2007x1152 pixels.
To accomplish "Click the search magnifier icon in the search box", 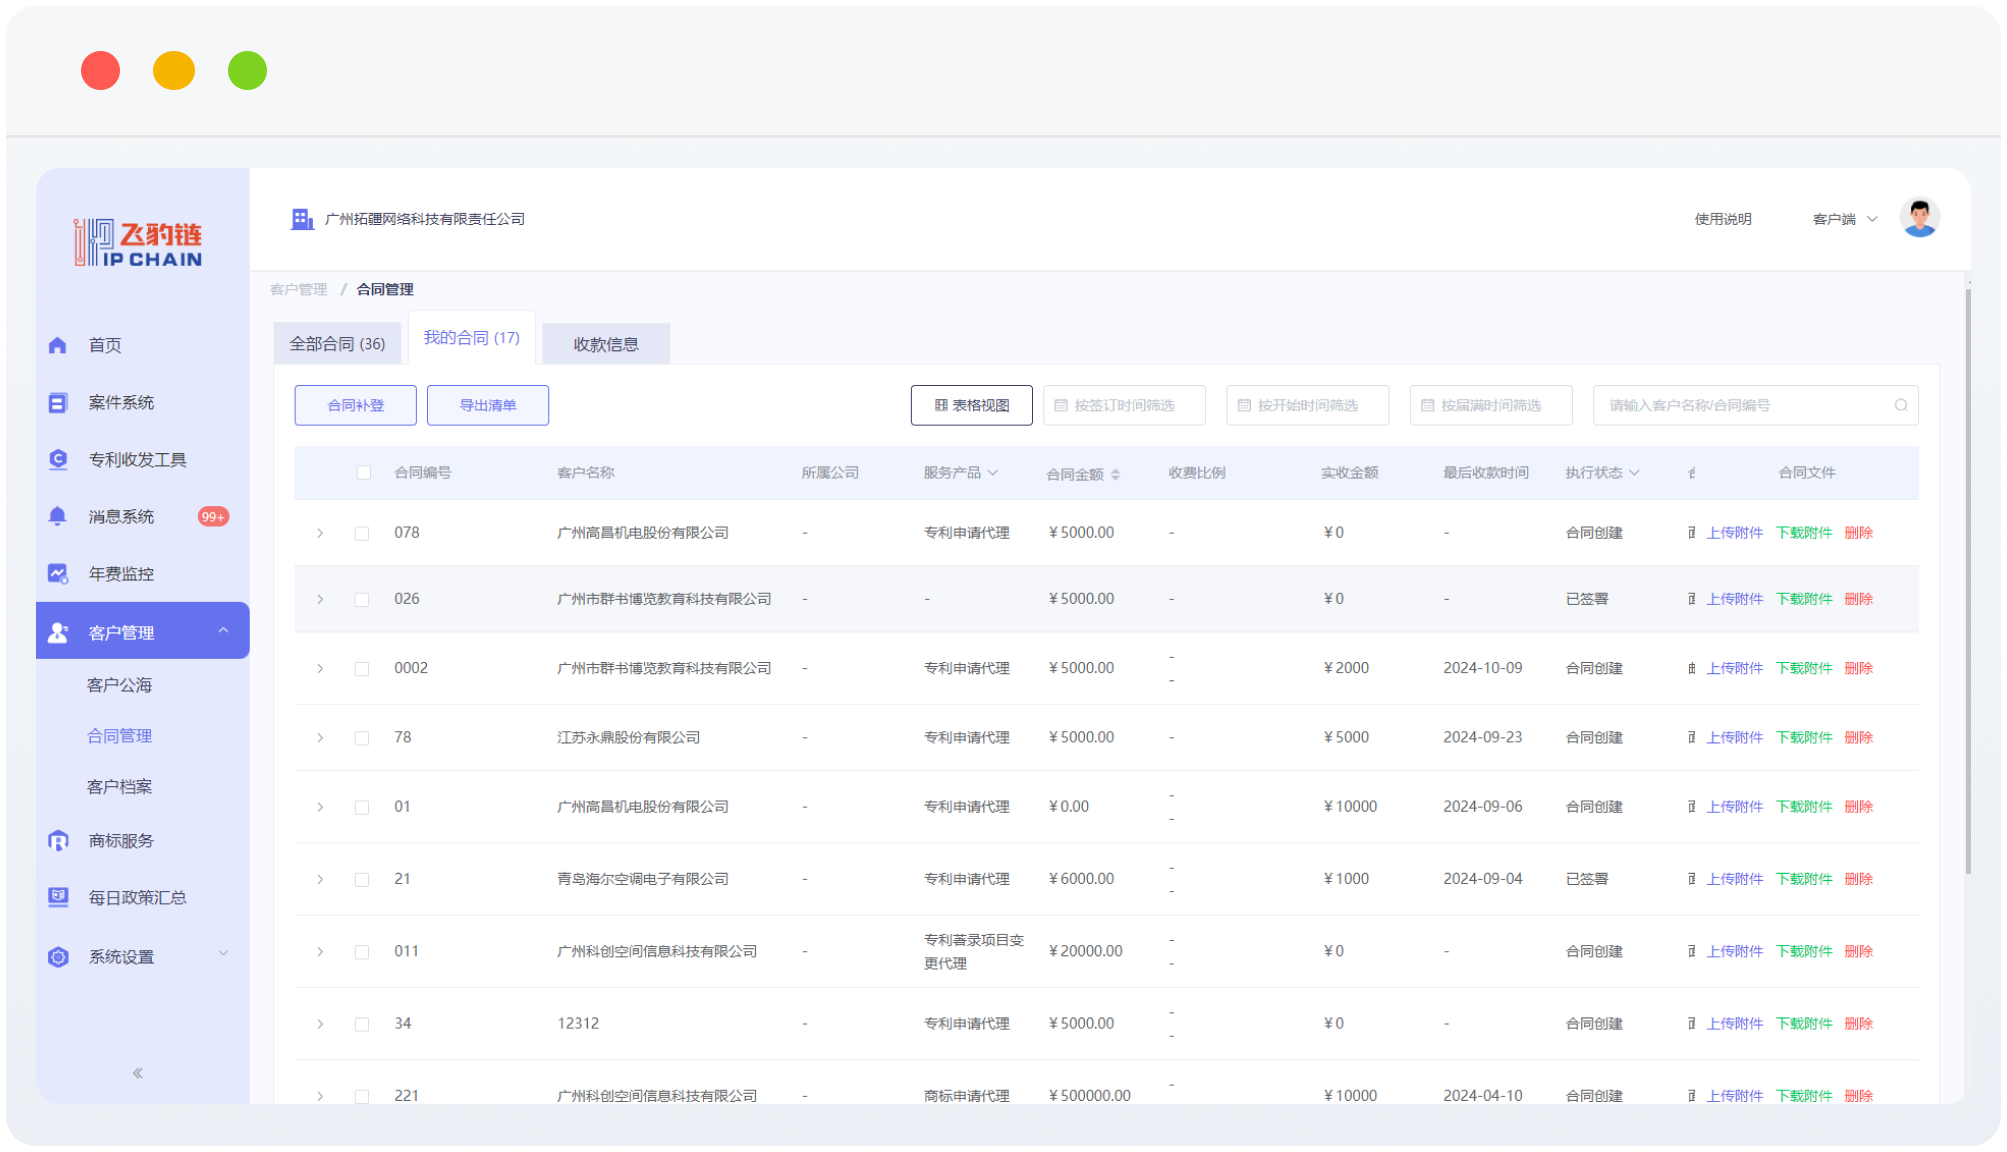I will point(1900,405).
